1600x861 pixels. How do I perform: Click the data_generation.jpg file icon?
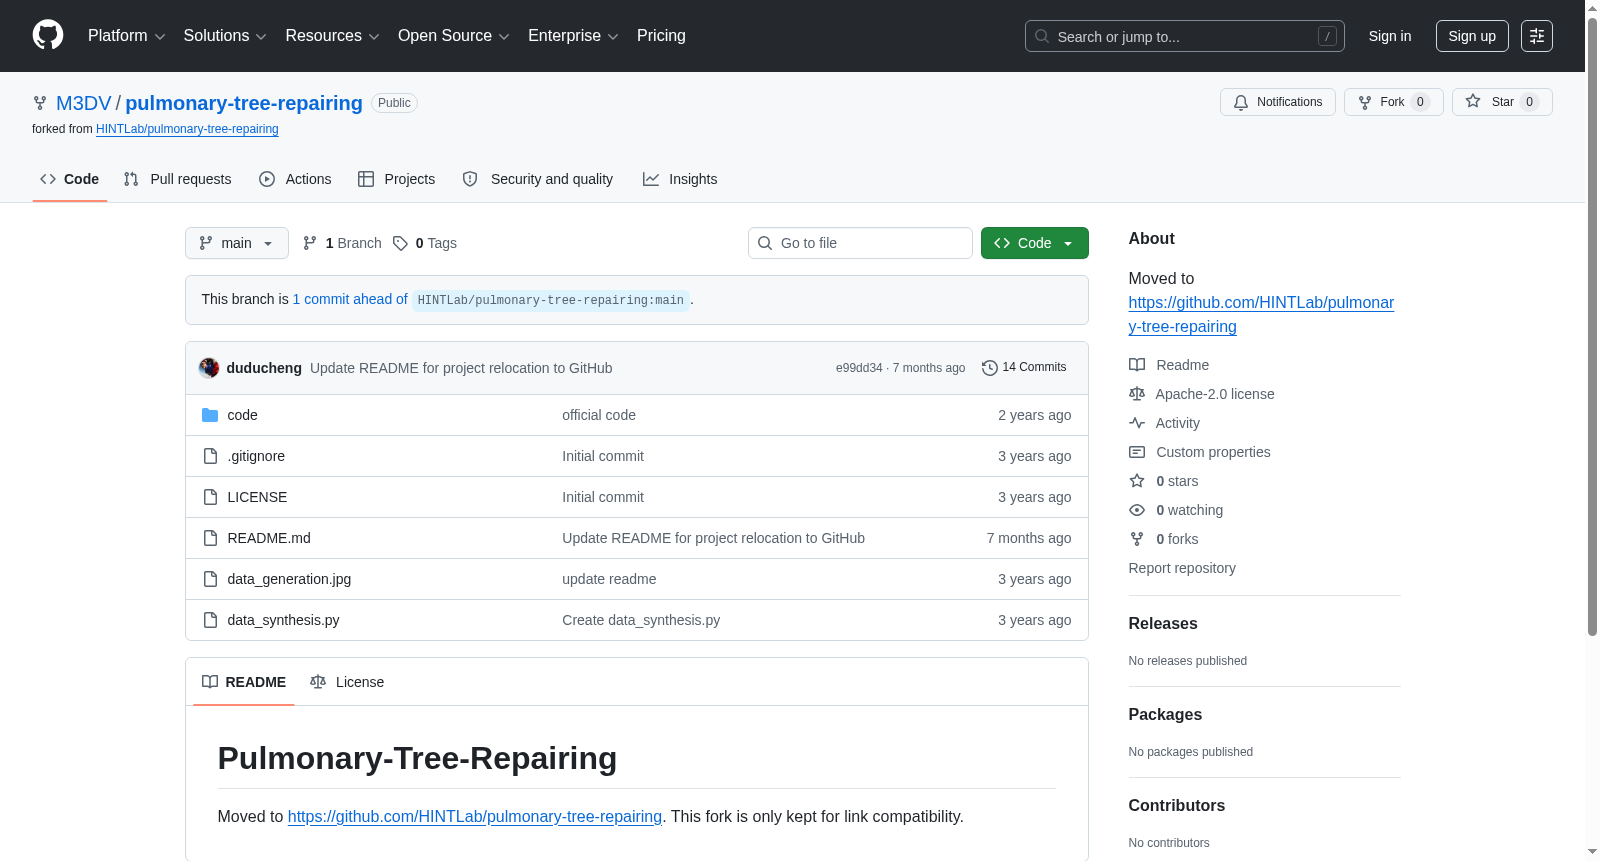click(210, 579)
